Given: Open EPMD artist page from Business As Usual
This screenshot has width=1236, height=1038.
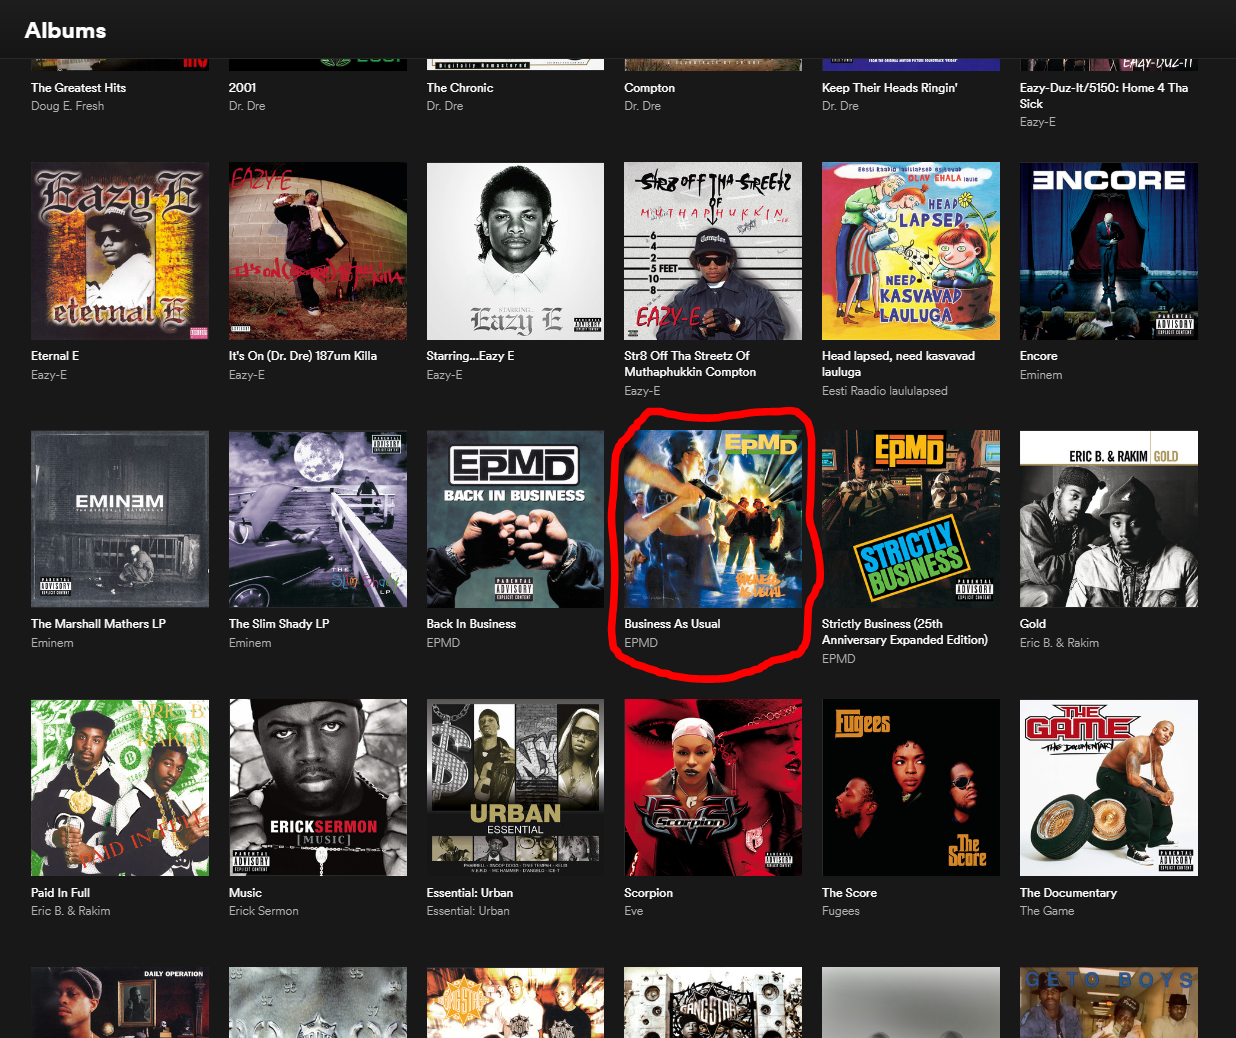Looking at the screenshot, I should click(641, 642).
